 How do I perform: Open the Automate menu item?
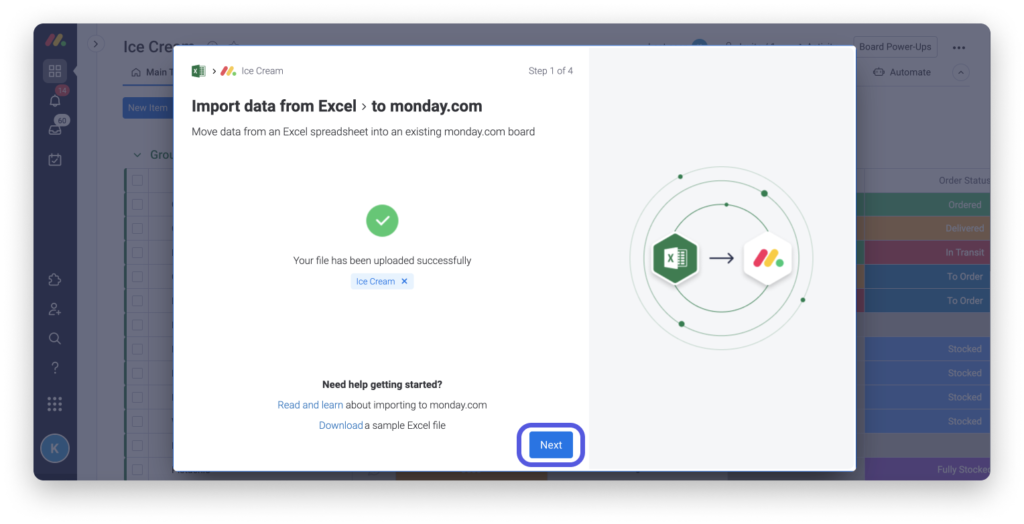coord(902,72)
